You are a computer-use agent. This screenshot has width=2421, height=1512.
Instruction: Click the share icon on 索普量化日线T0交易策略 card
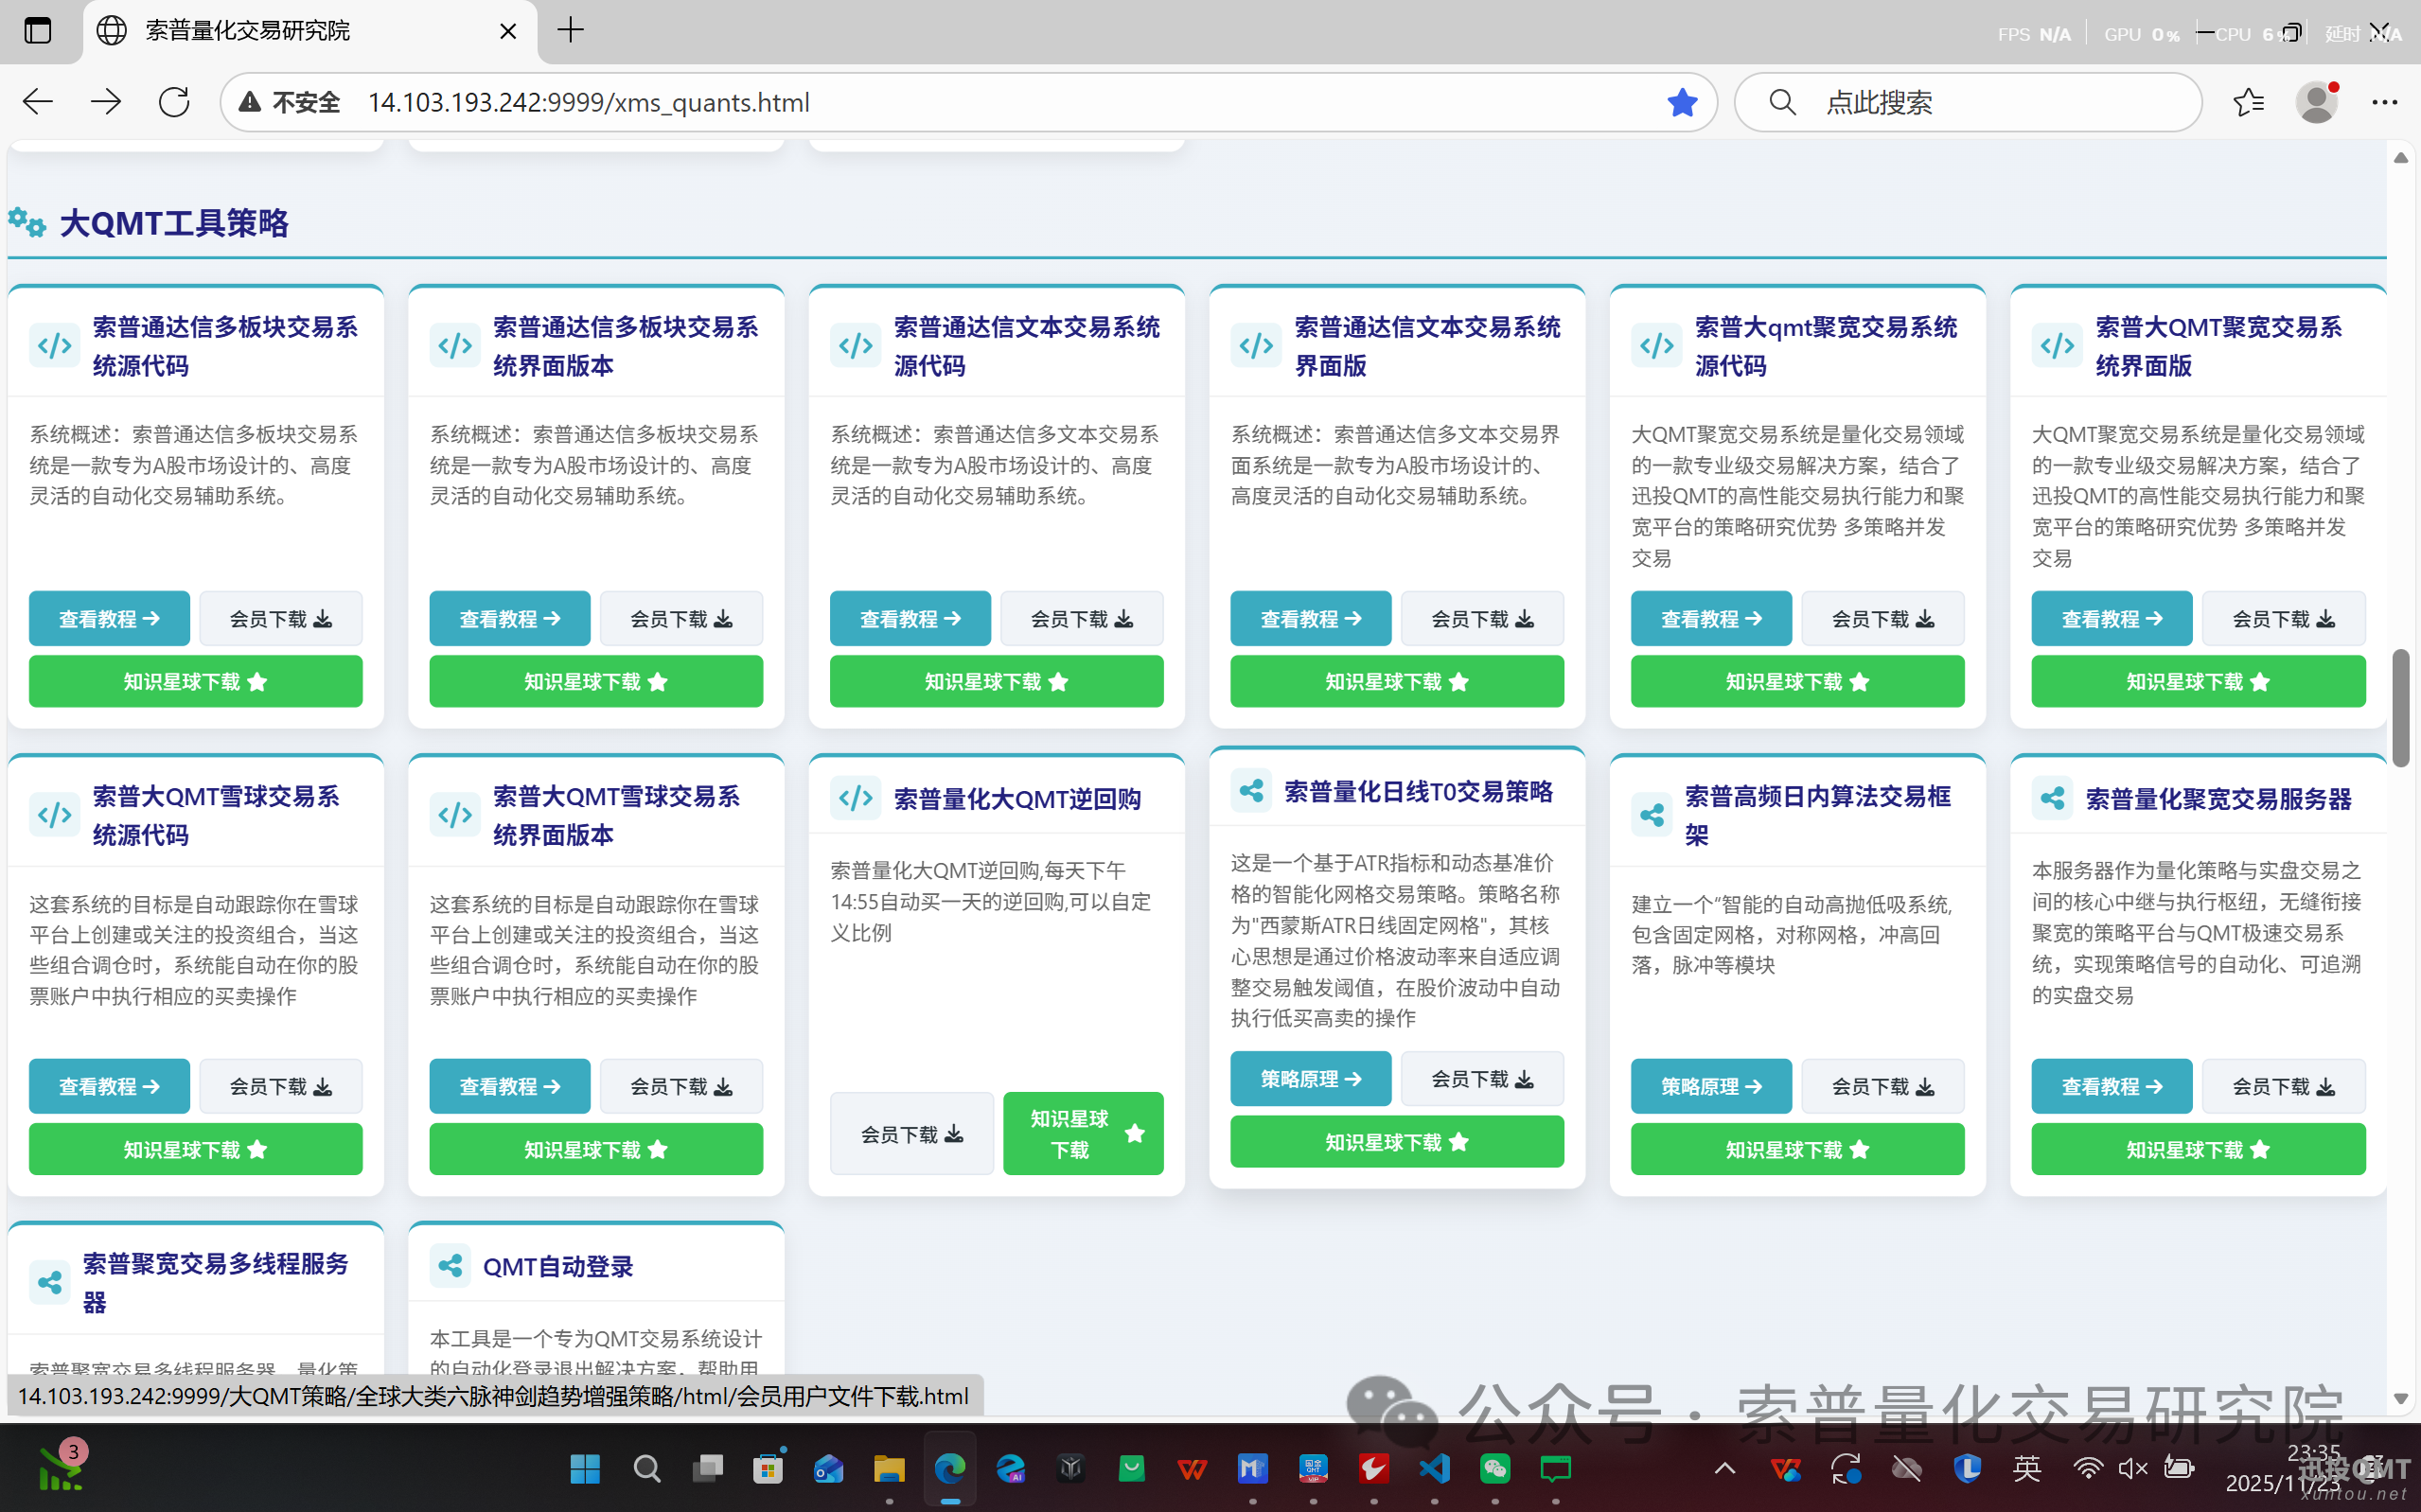click(x=1251, y=790)
